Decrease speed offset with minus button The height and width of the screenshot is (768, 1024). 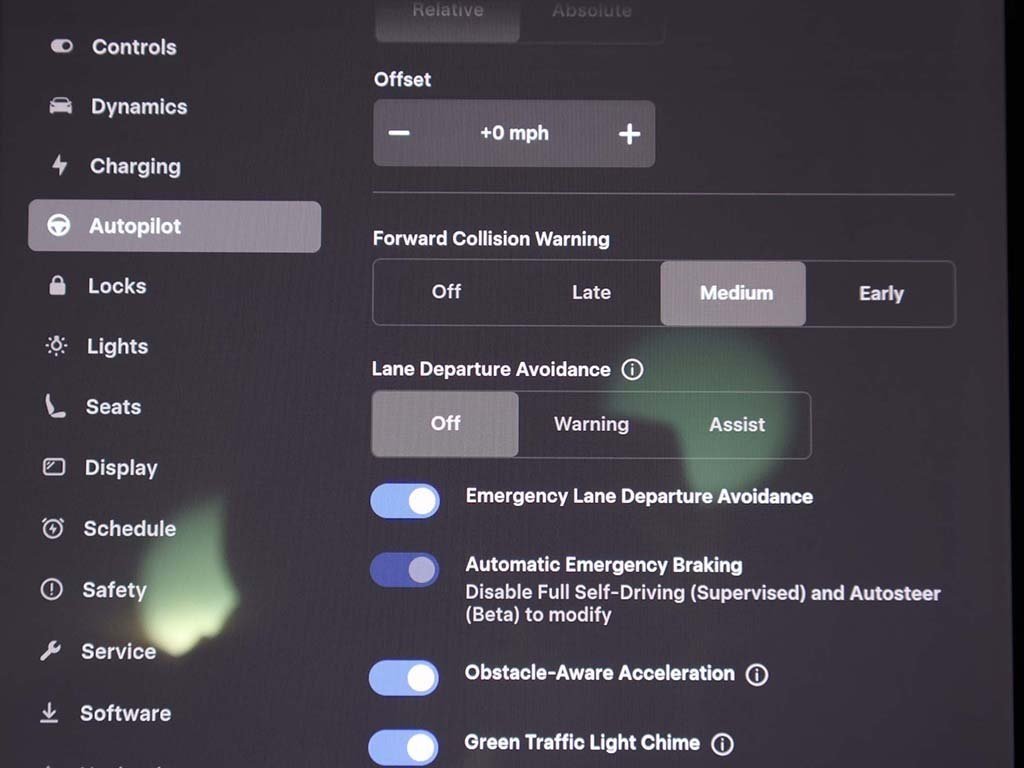point(399,134)
